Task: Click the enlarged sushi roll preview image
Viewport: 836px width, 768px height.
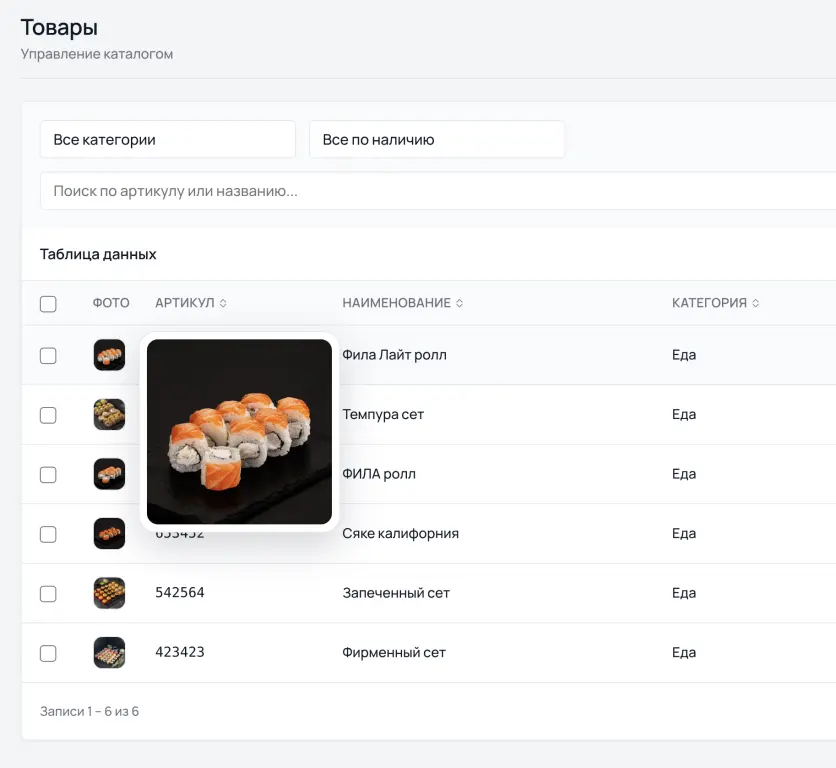Action: click(x=239, y=431)
